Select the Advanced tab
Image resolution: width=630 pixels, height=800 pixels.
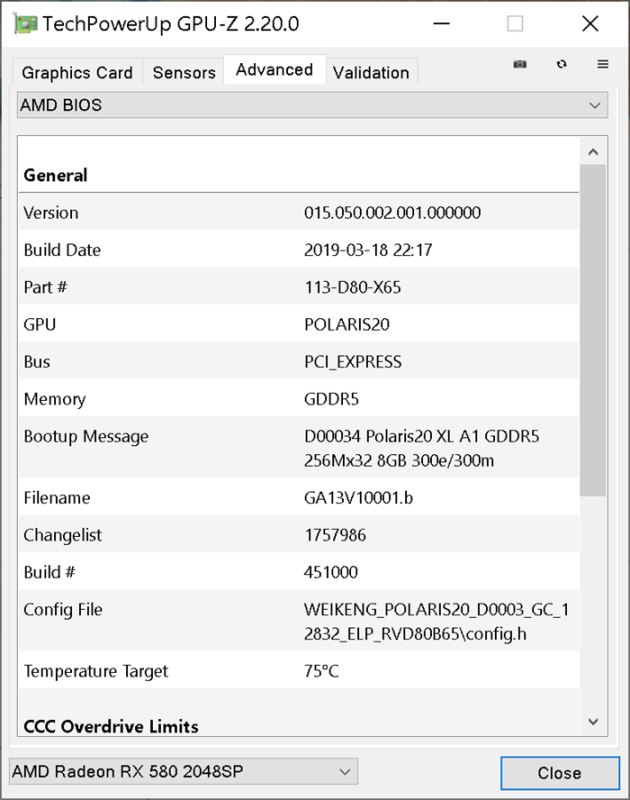pyautogui.click(x=274, y=70)
